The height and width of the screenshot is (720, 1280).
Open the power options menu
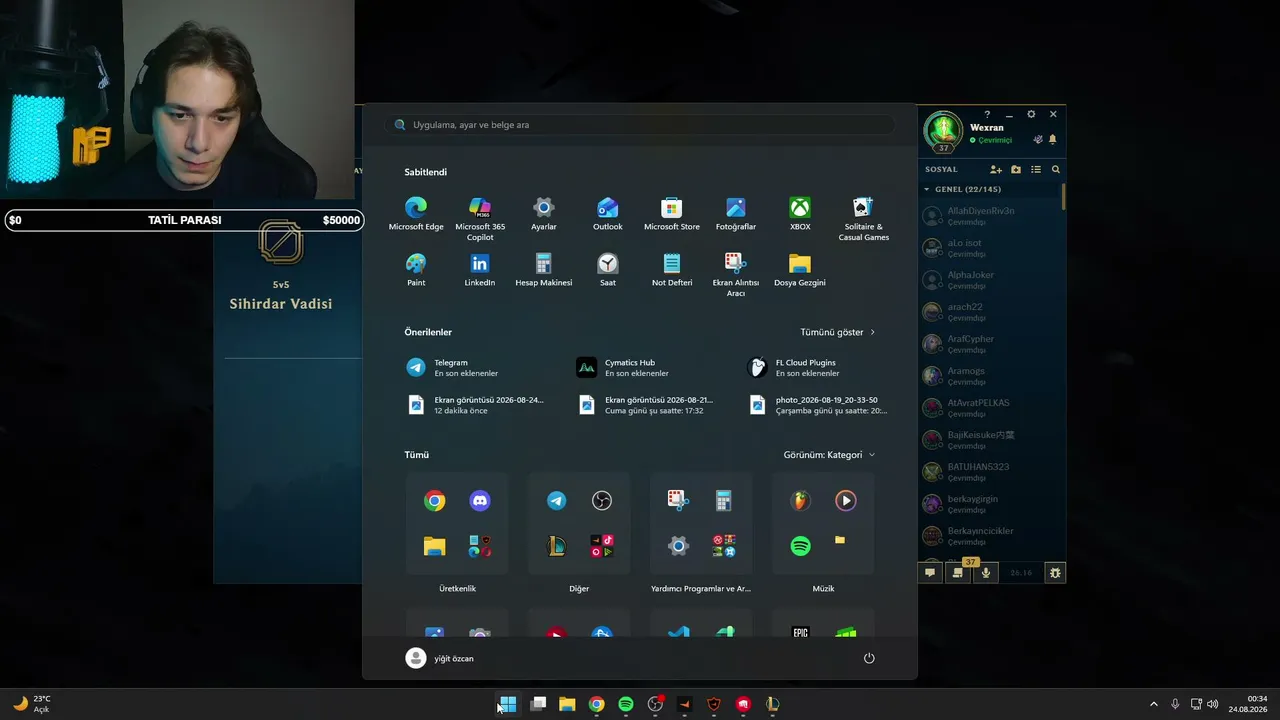coord(869,658)
